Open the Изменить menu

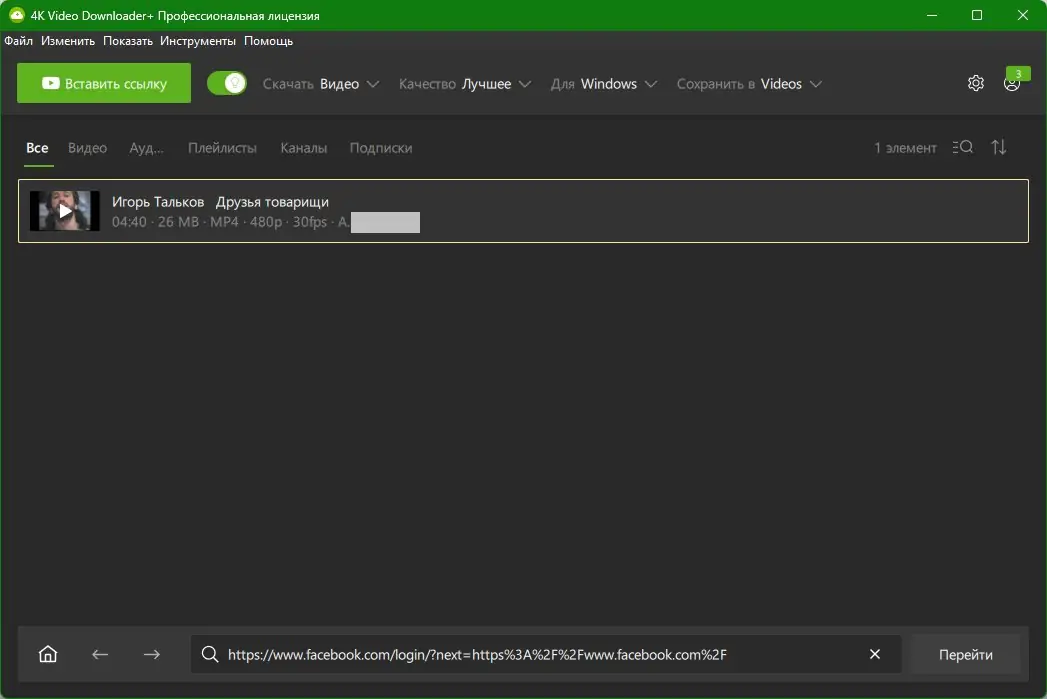click(x=67, y=41)
